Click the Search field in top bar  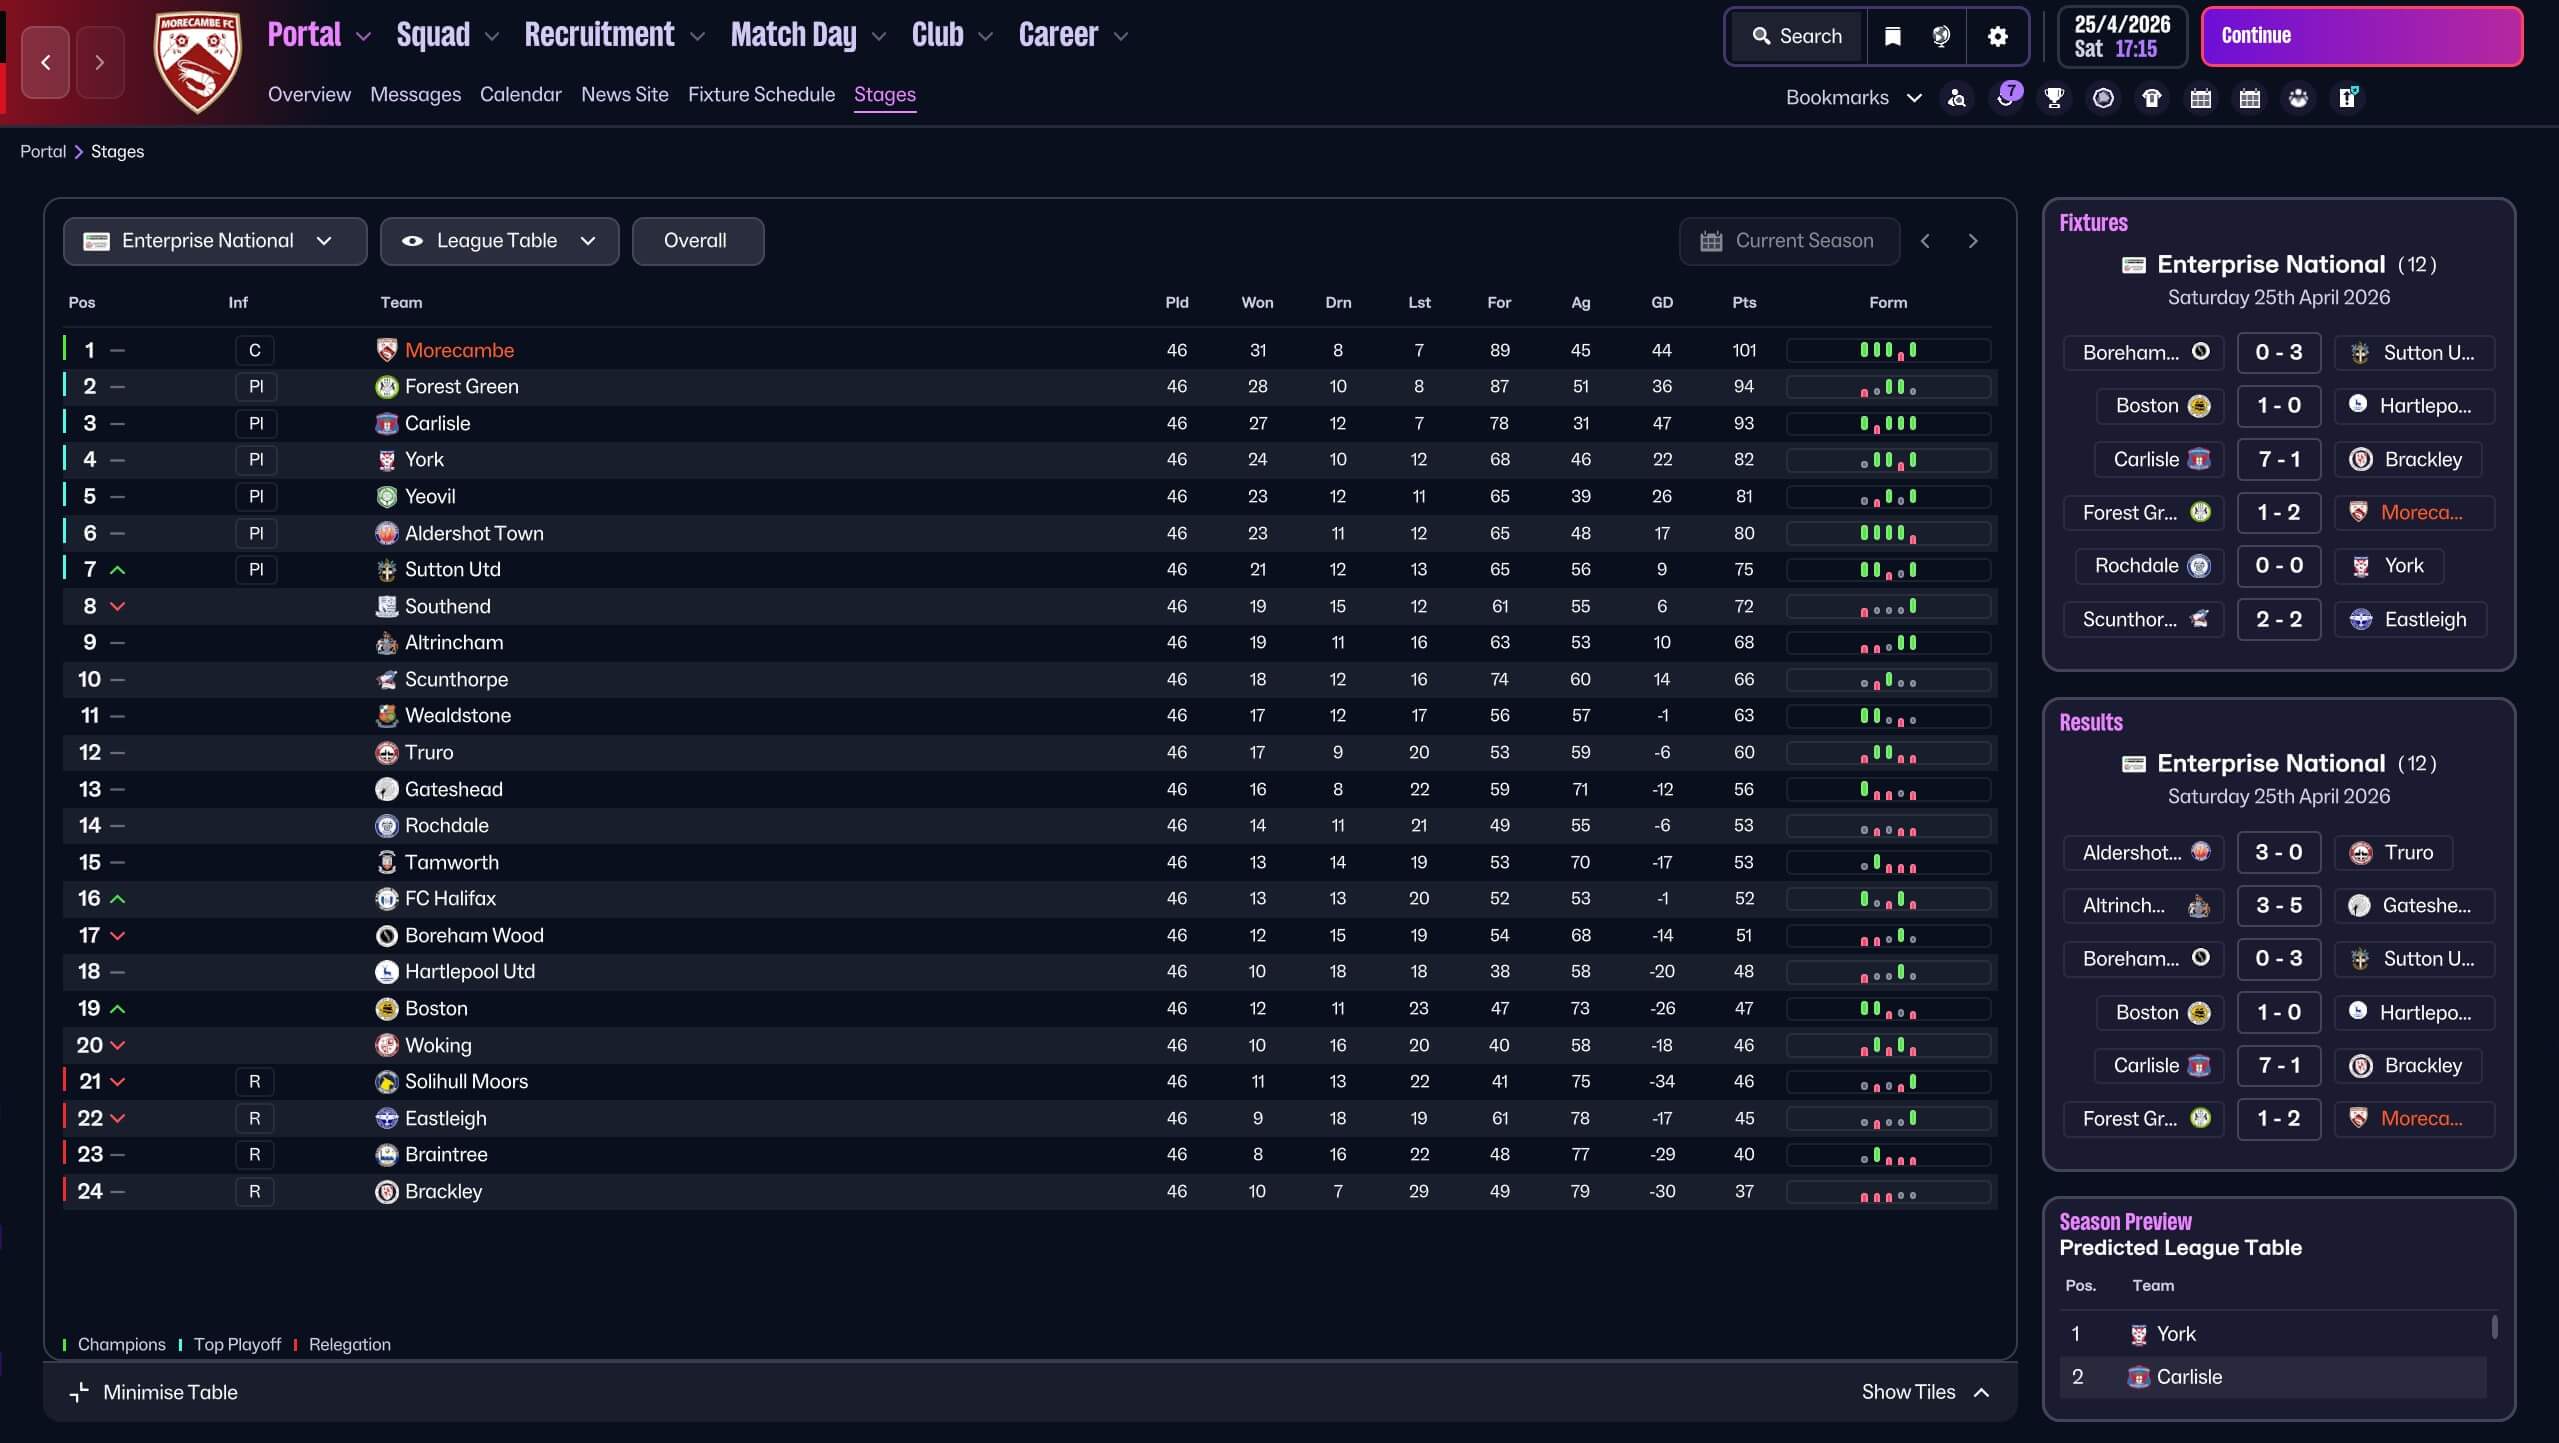1797,37
